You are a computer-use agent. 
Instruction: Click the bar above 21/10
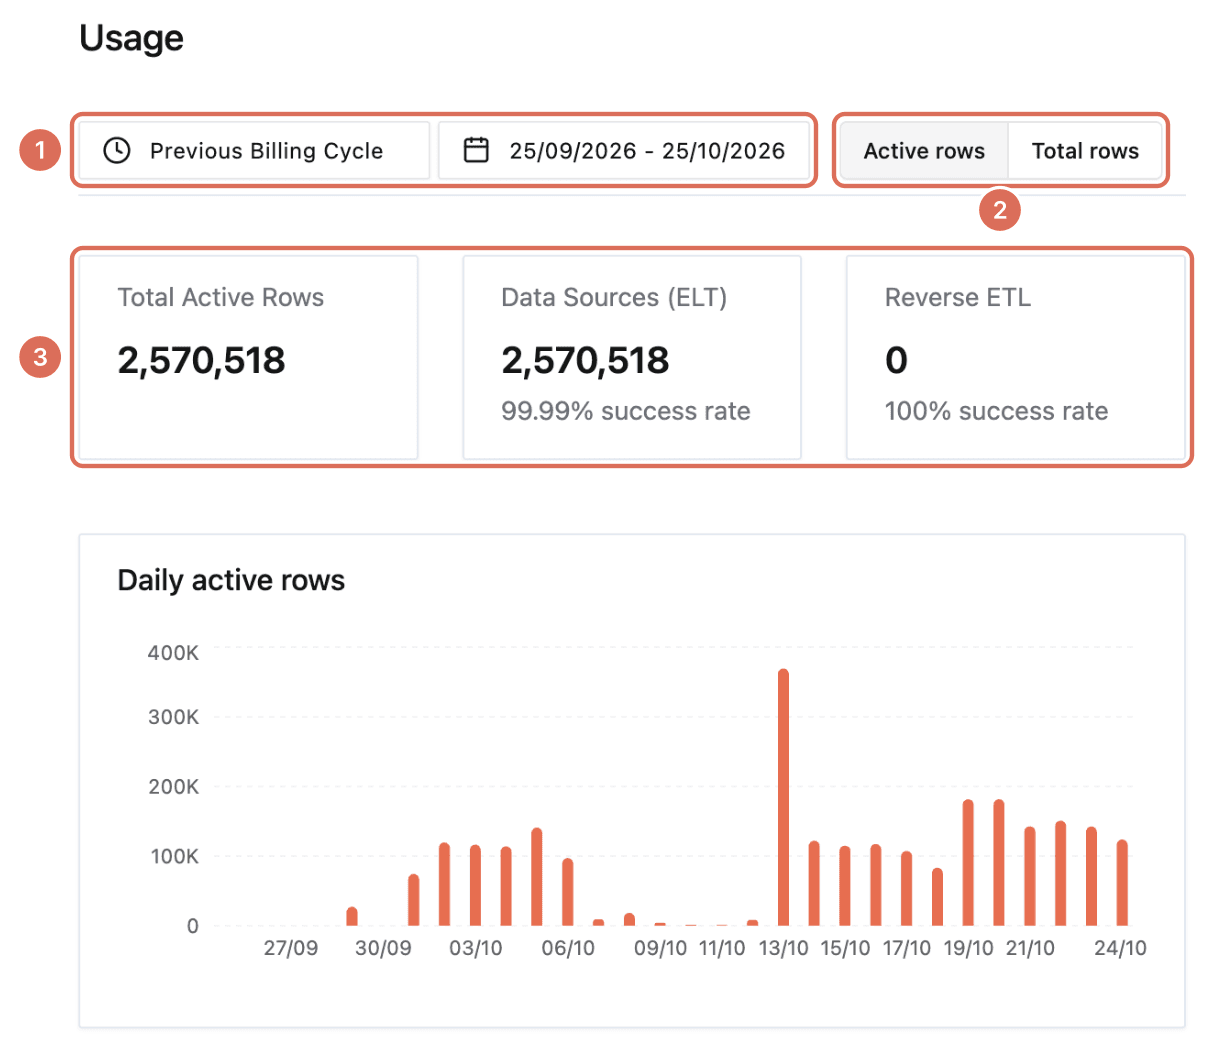1030,876
